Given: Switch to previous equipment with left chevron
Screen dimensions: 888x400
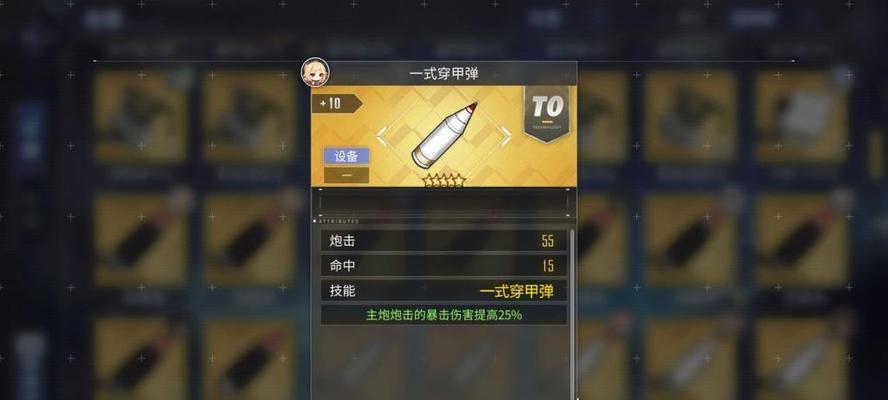Looking at the screenshot, I should click(x=382, y=137).
